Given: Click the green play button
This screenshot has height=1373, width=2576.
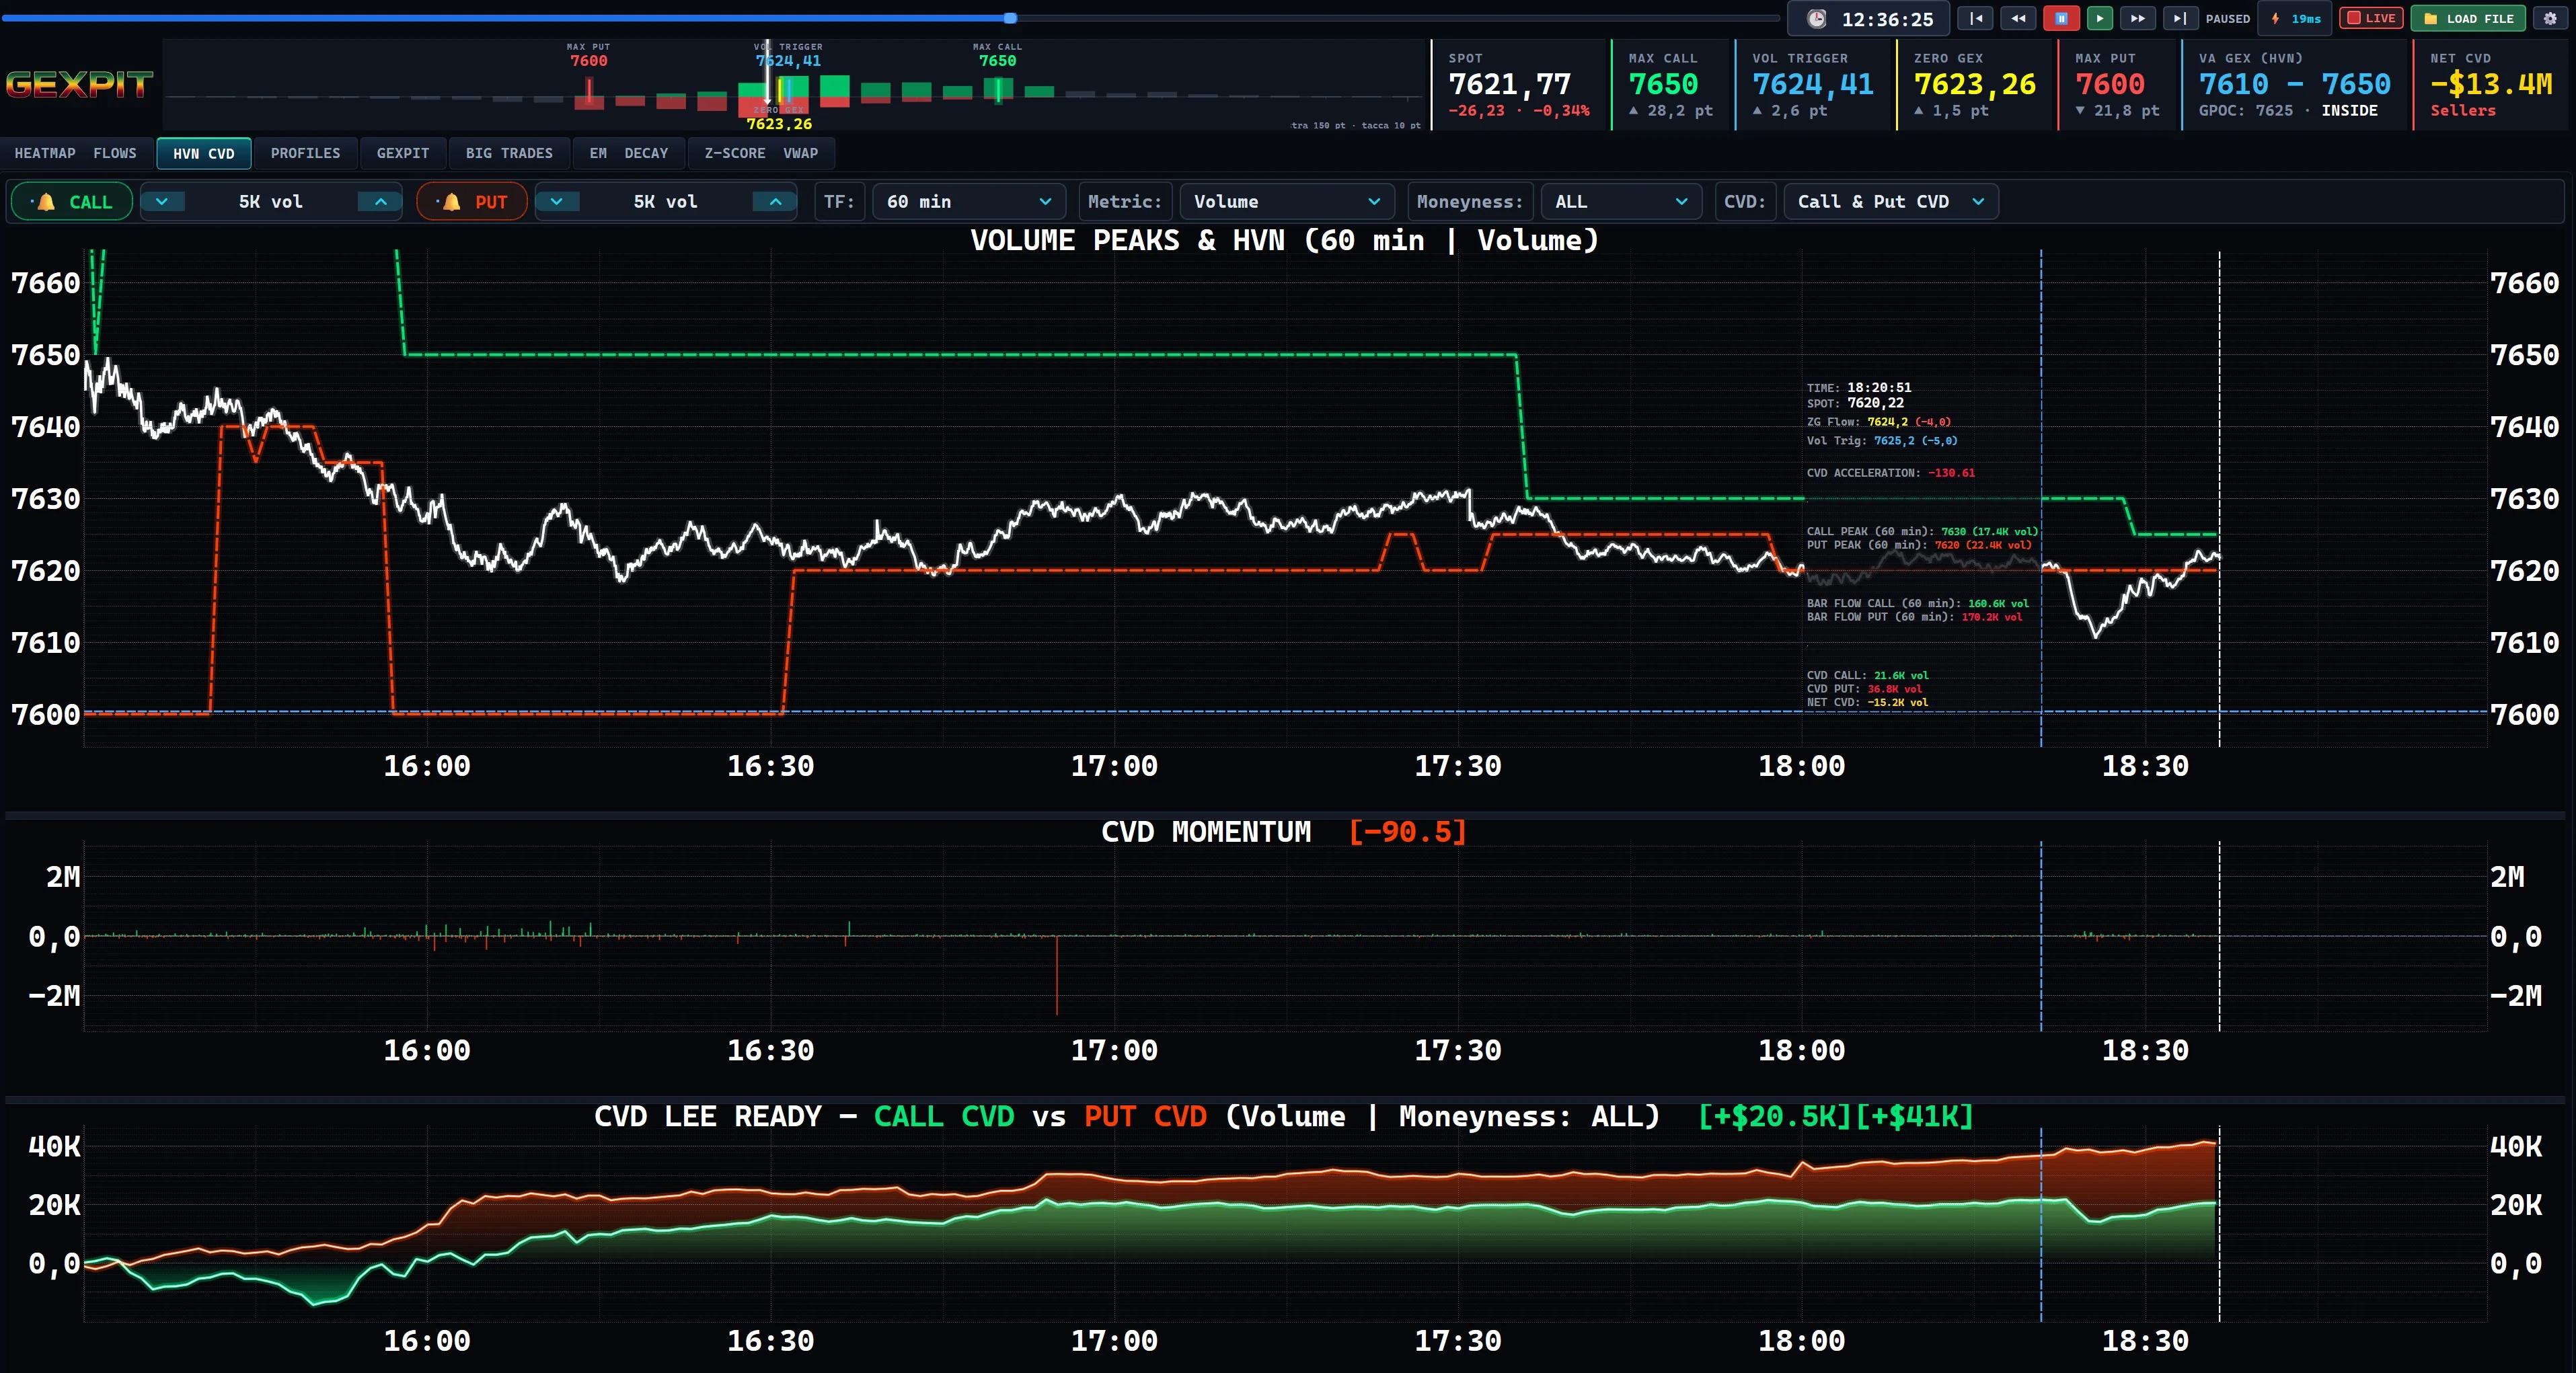Looking at the screenshot, I should pos(2100,18).
